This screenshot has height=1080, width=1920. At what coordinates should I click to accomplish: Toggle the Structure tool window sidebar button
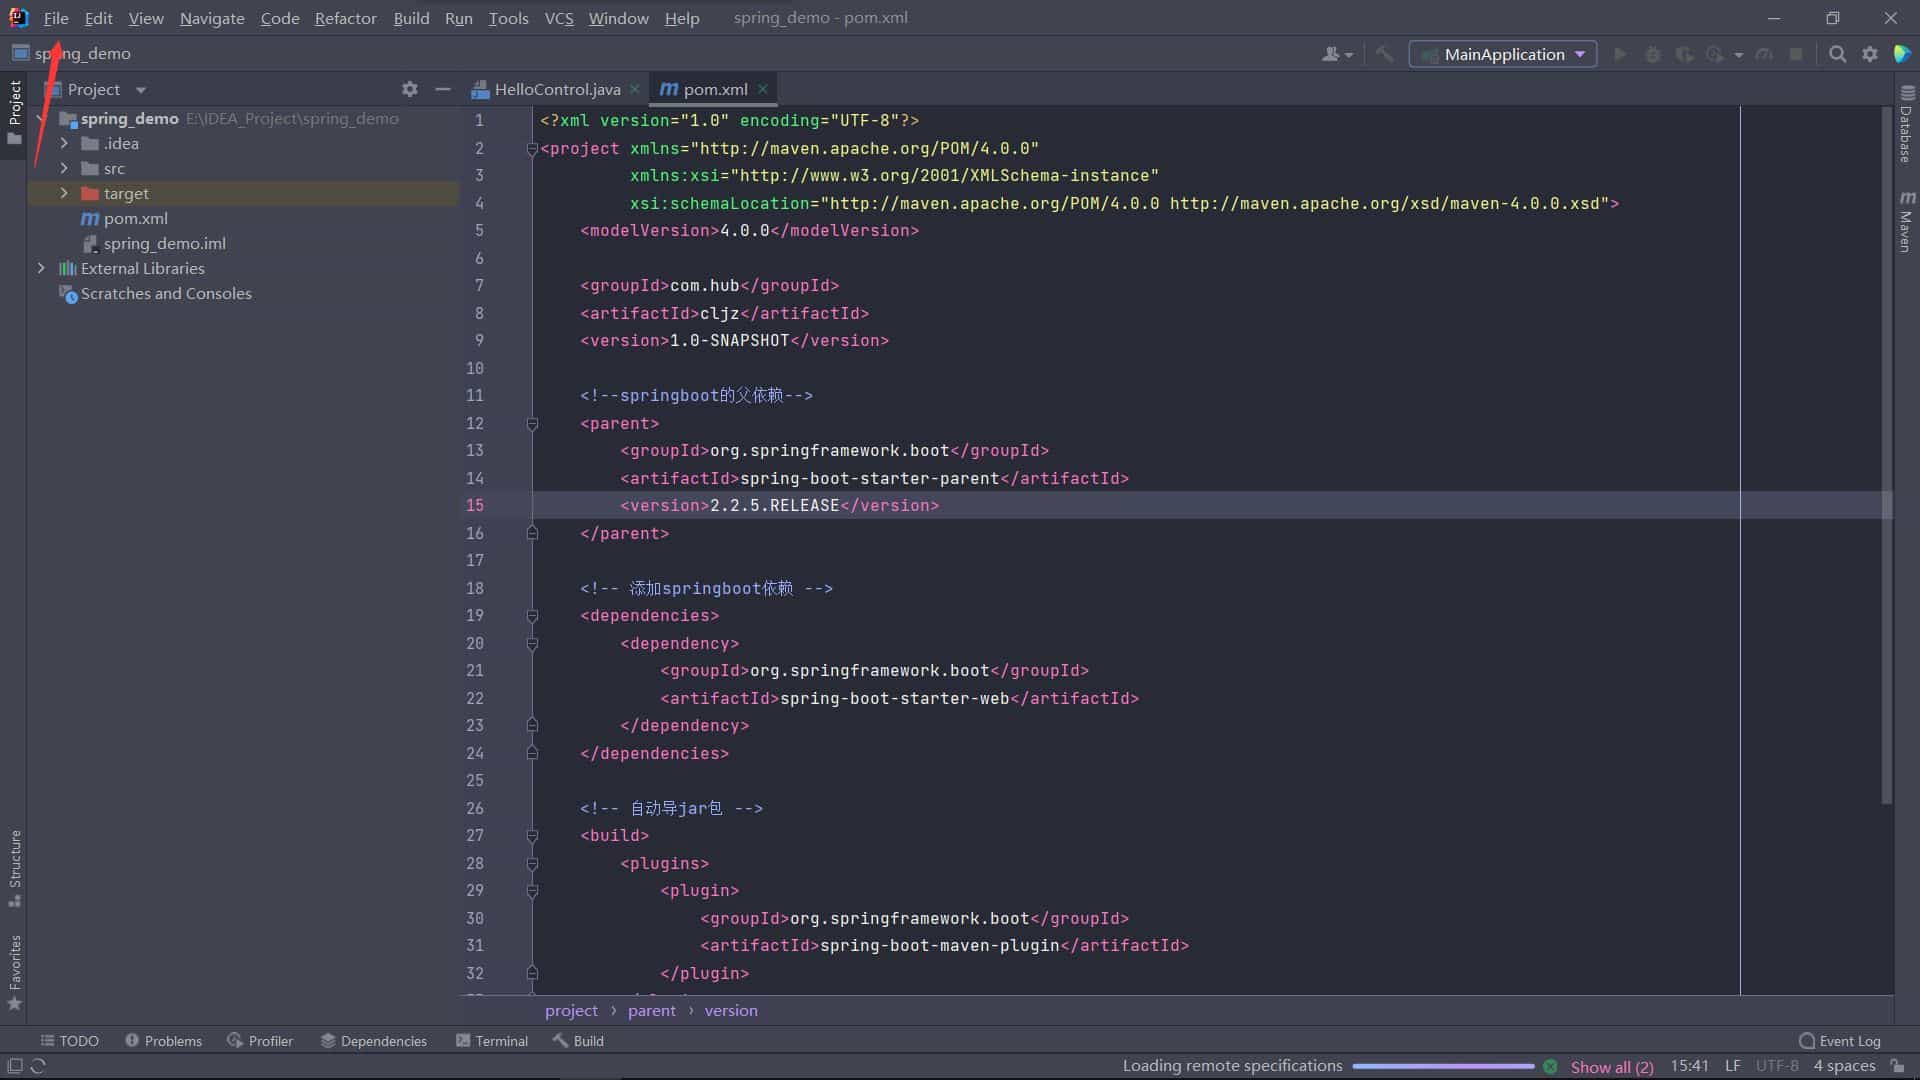pos(14,868)
